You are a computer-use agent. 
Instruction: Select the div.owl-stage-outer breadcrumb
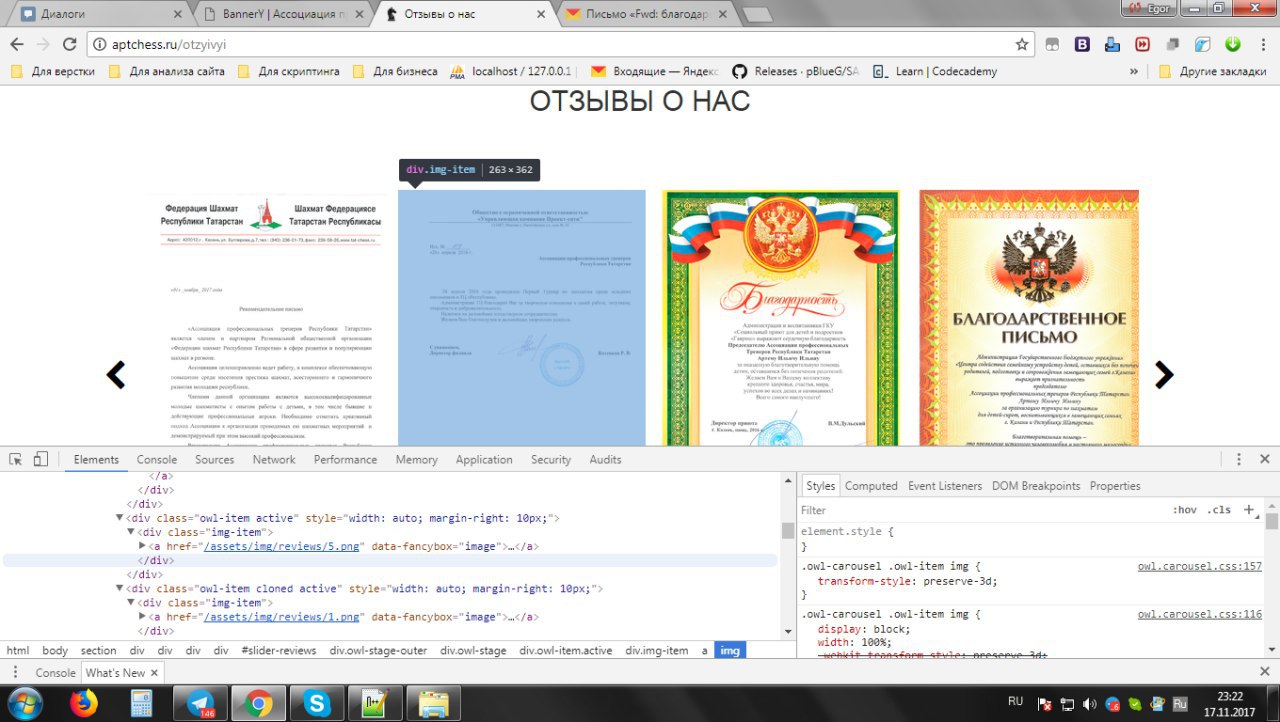click(378, 651)
